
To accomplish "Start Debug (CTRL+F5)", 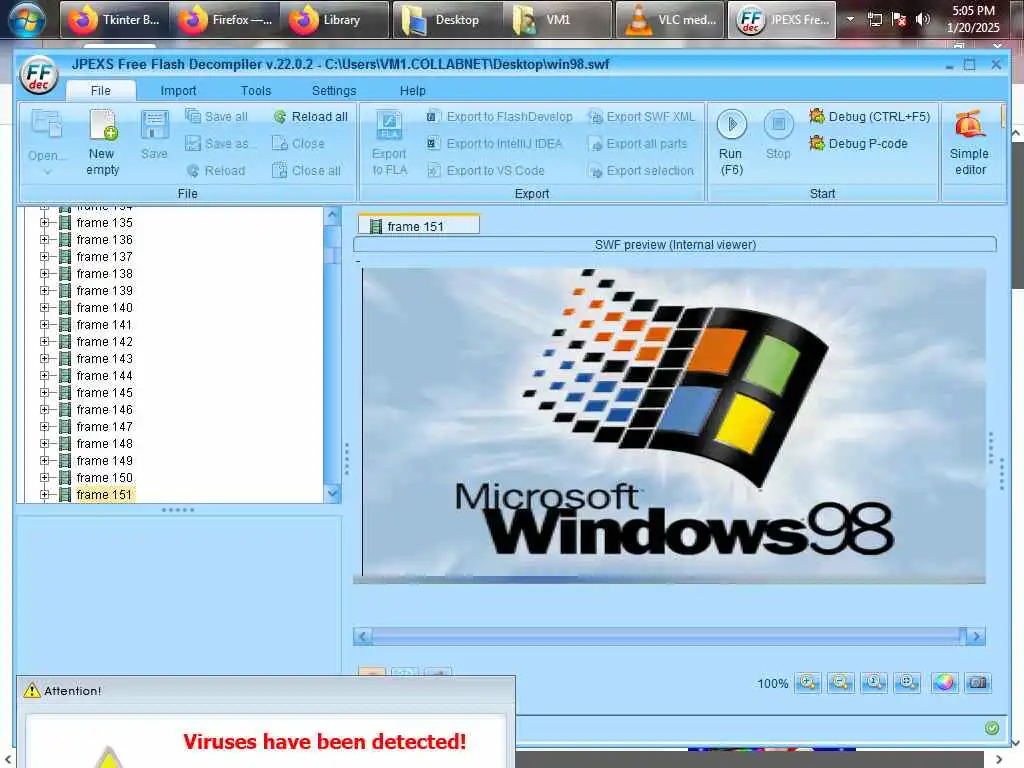I will pyautogui.click(x=869, y=116).
